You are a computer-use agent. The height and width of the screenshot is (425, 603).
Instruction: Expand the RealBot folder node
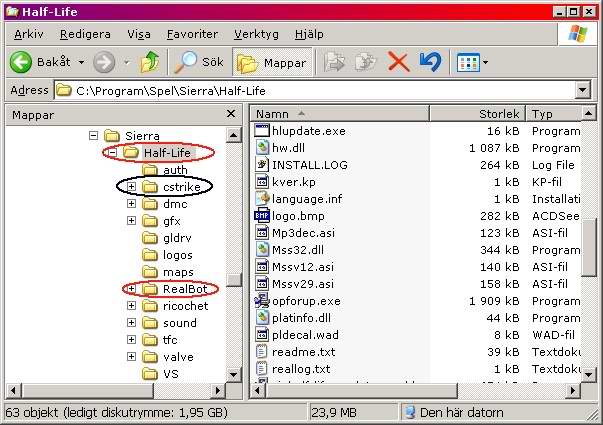coord(132,288)
